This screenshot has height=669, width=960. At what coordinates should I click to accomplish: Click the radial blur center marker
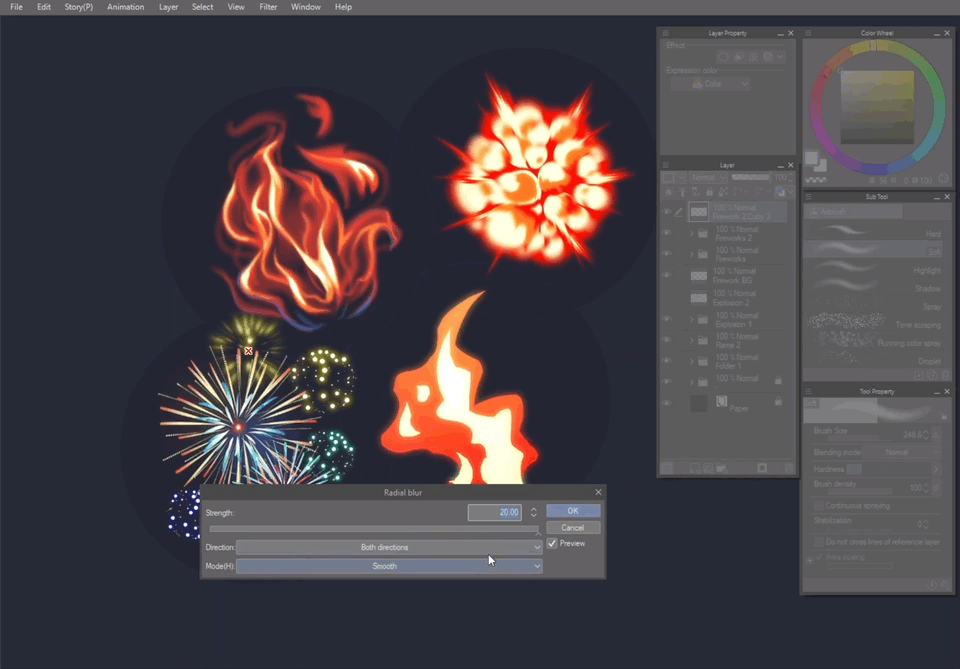pos(249,351)
